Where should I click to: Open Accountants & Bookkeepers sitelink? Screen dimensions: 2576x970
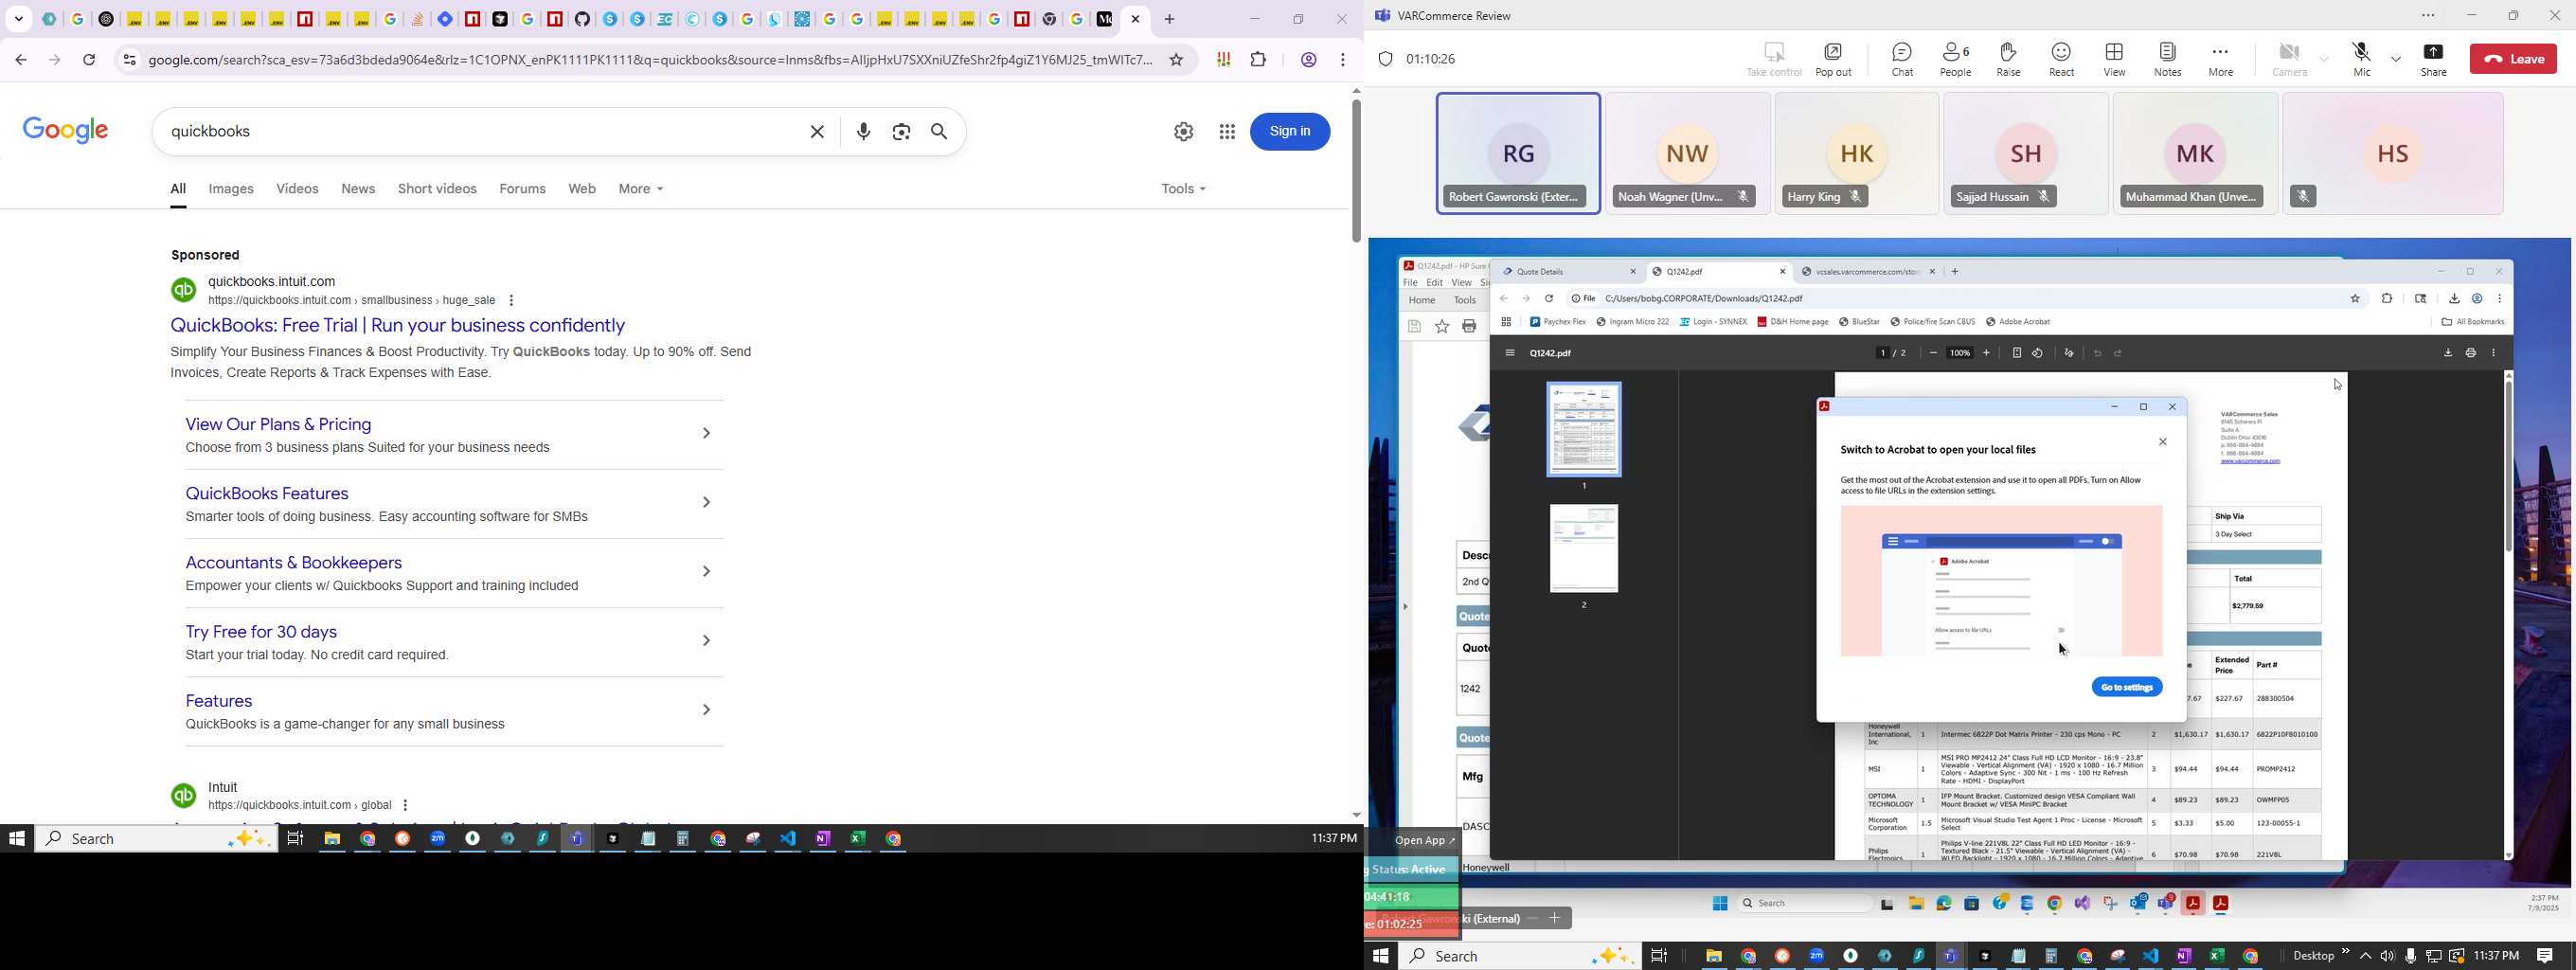[294, 563]
